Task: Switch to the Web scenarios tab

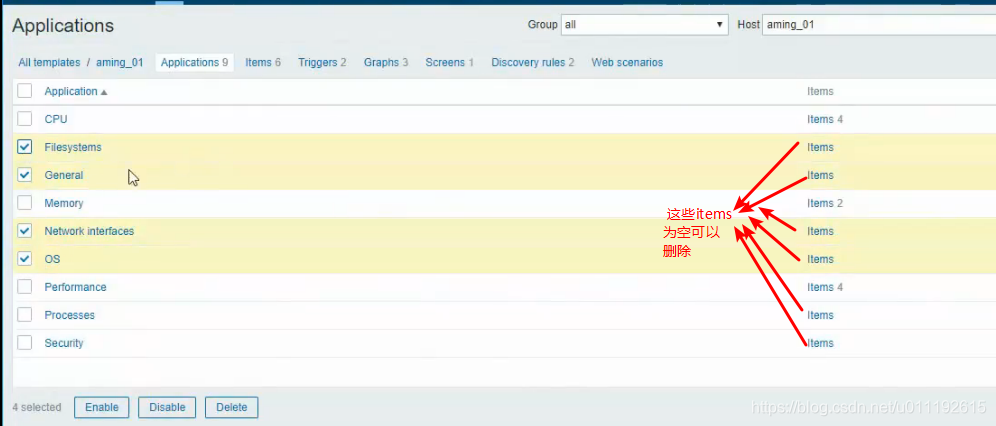Action: (x=627, y=62)
